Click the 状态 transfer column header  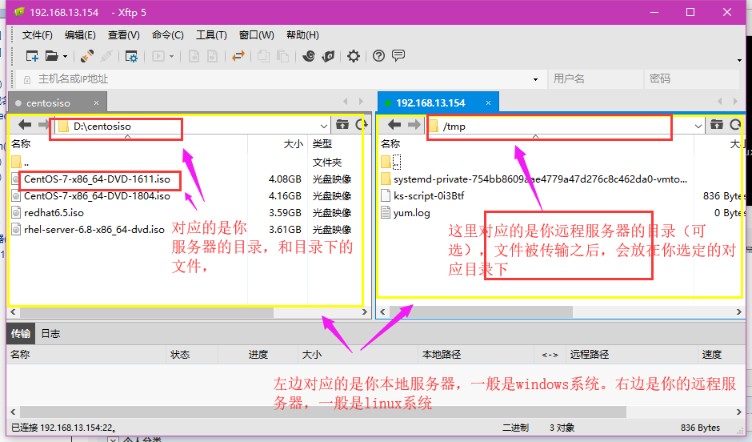coord(180,355)
